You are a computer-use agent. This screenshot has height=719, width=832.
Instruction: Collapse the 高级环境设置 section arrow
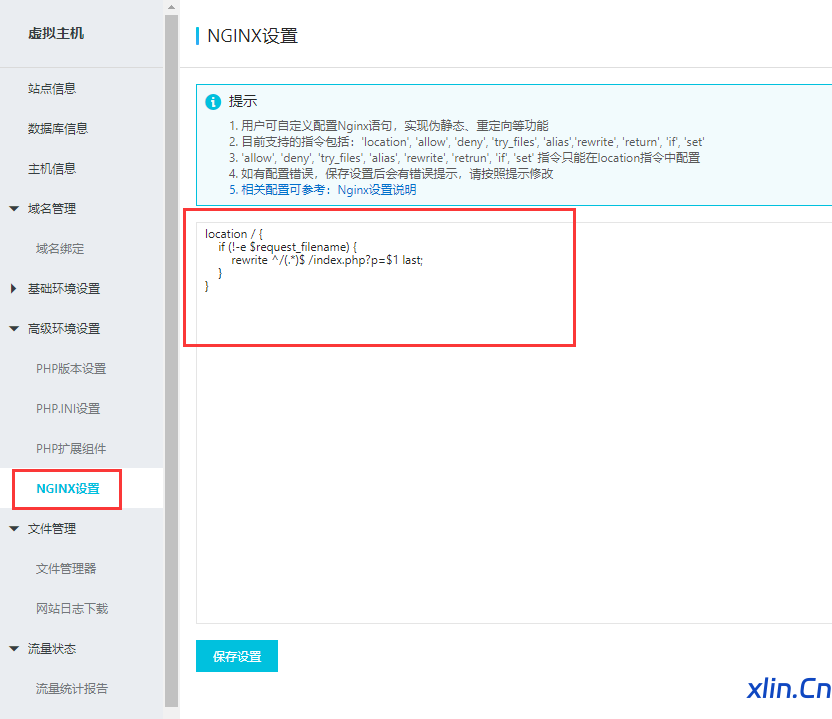(14, 328)
